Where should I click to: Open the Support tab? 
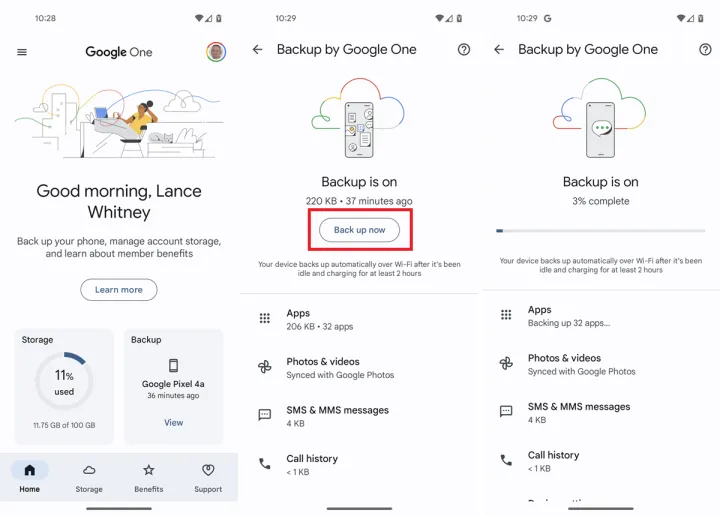208,478
